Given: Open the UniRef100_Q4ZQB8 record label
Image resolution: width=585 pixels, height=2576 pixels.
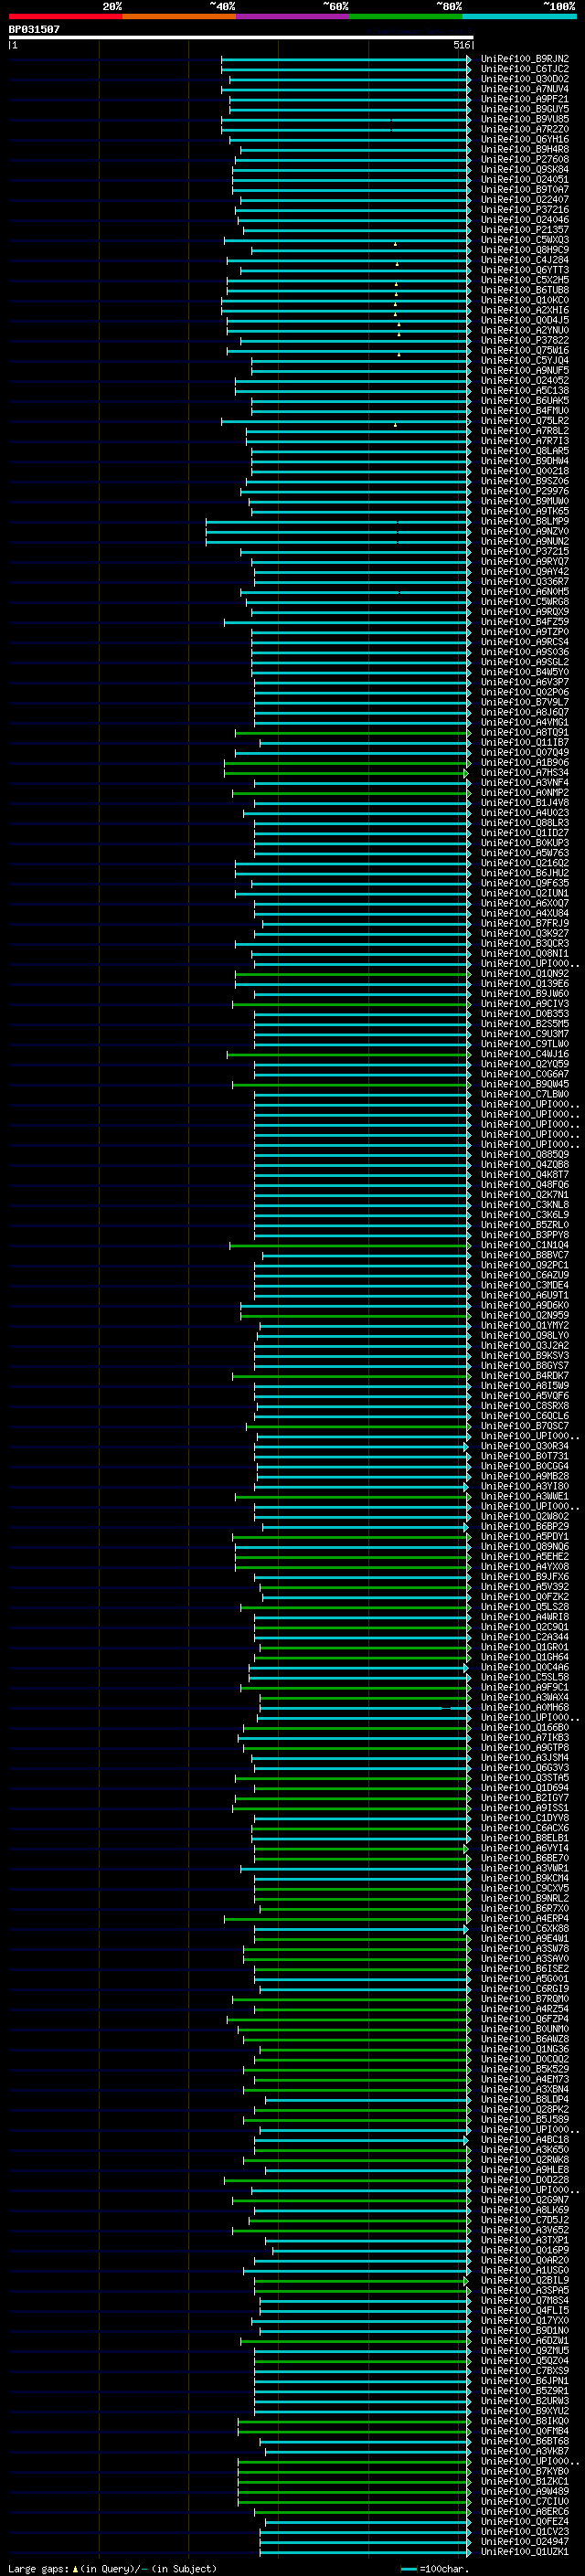Looking at the screenshot, I should pos(524,1164).
